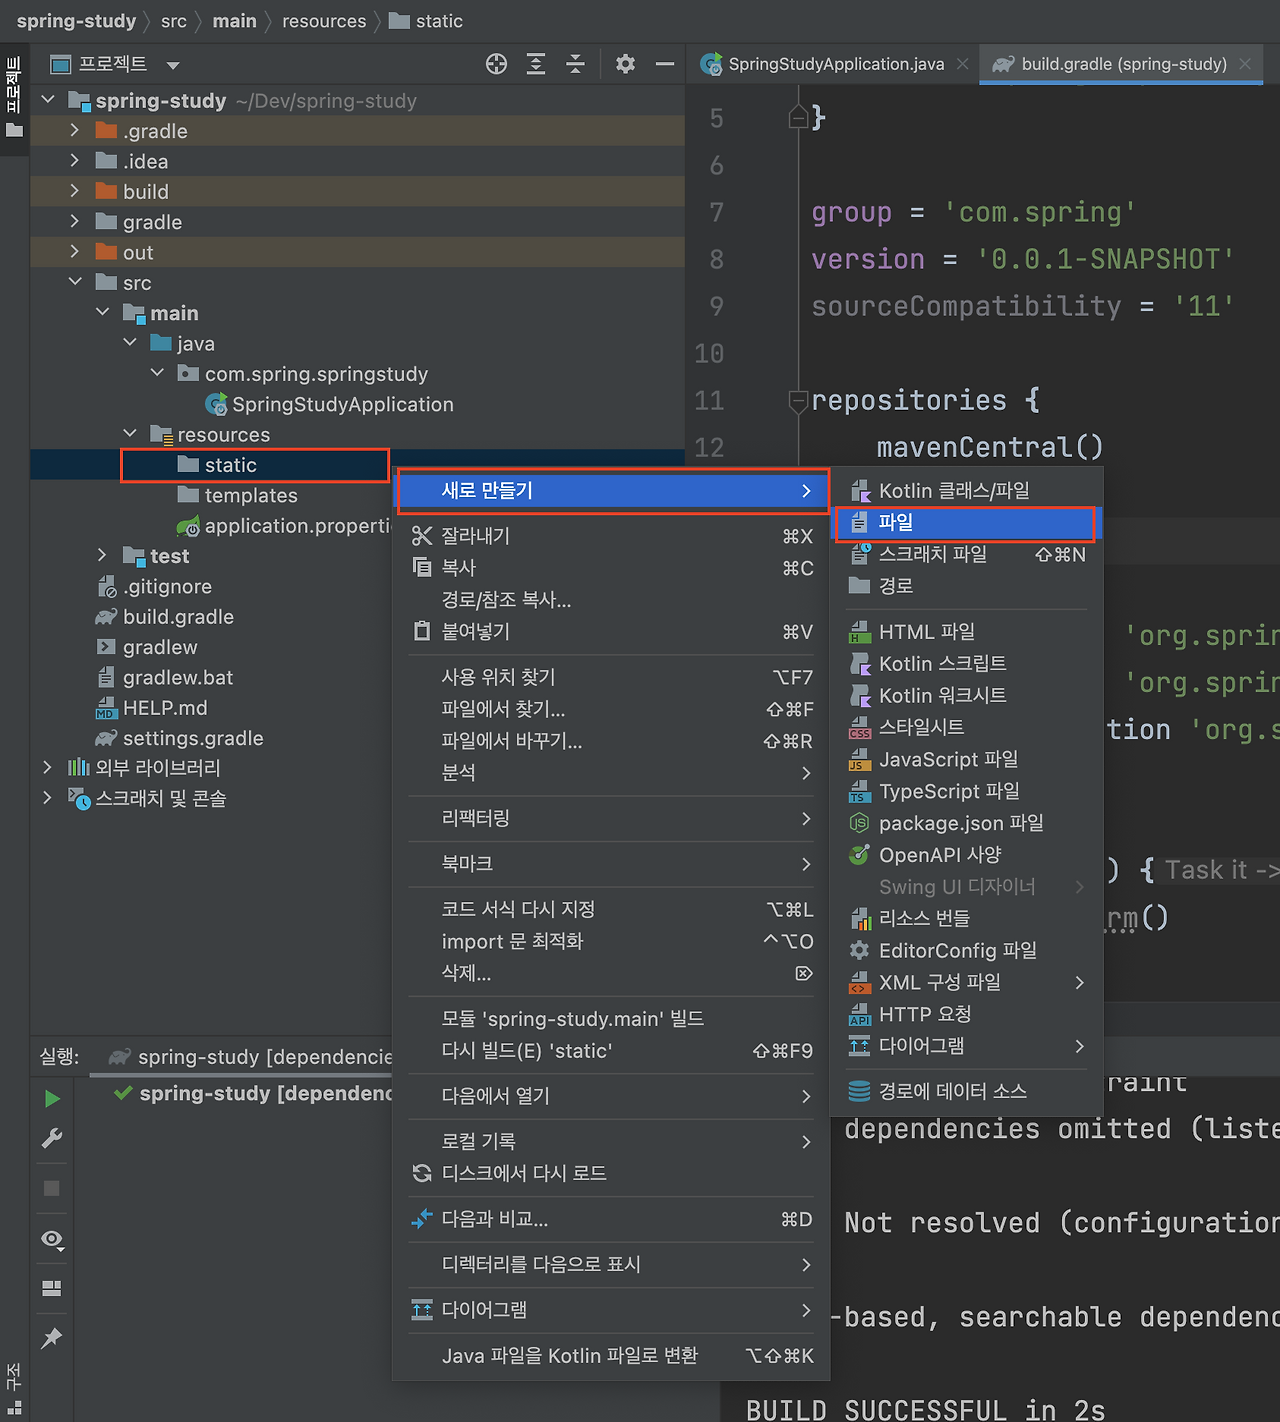The height and width of the screenshot is (1422, 1280).
Task: Click resources in the breadcrumb path
Action: point(324,20)
